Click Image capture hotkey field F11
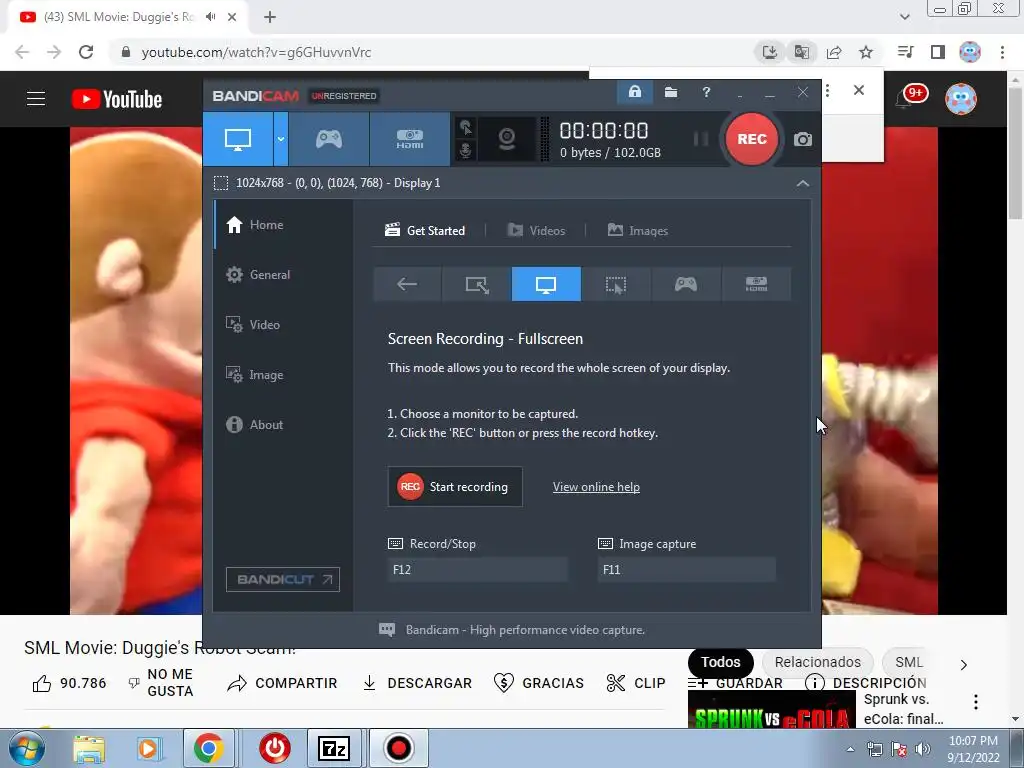Image resolution: width=1024 pixels, height=768 pixels. 686,569
